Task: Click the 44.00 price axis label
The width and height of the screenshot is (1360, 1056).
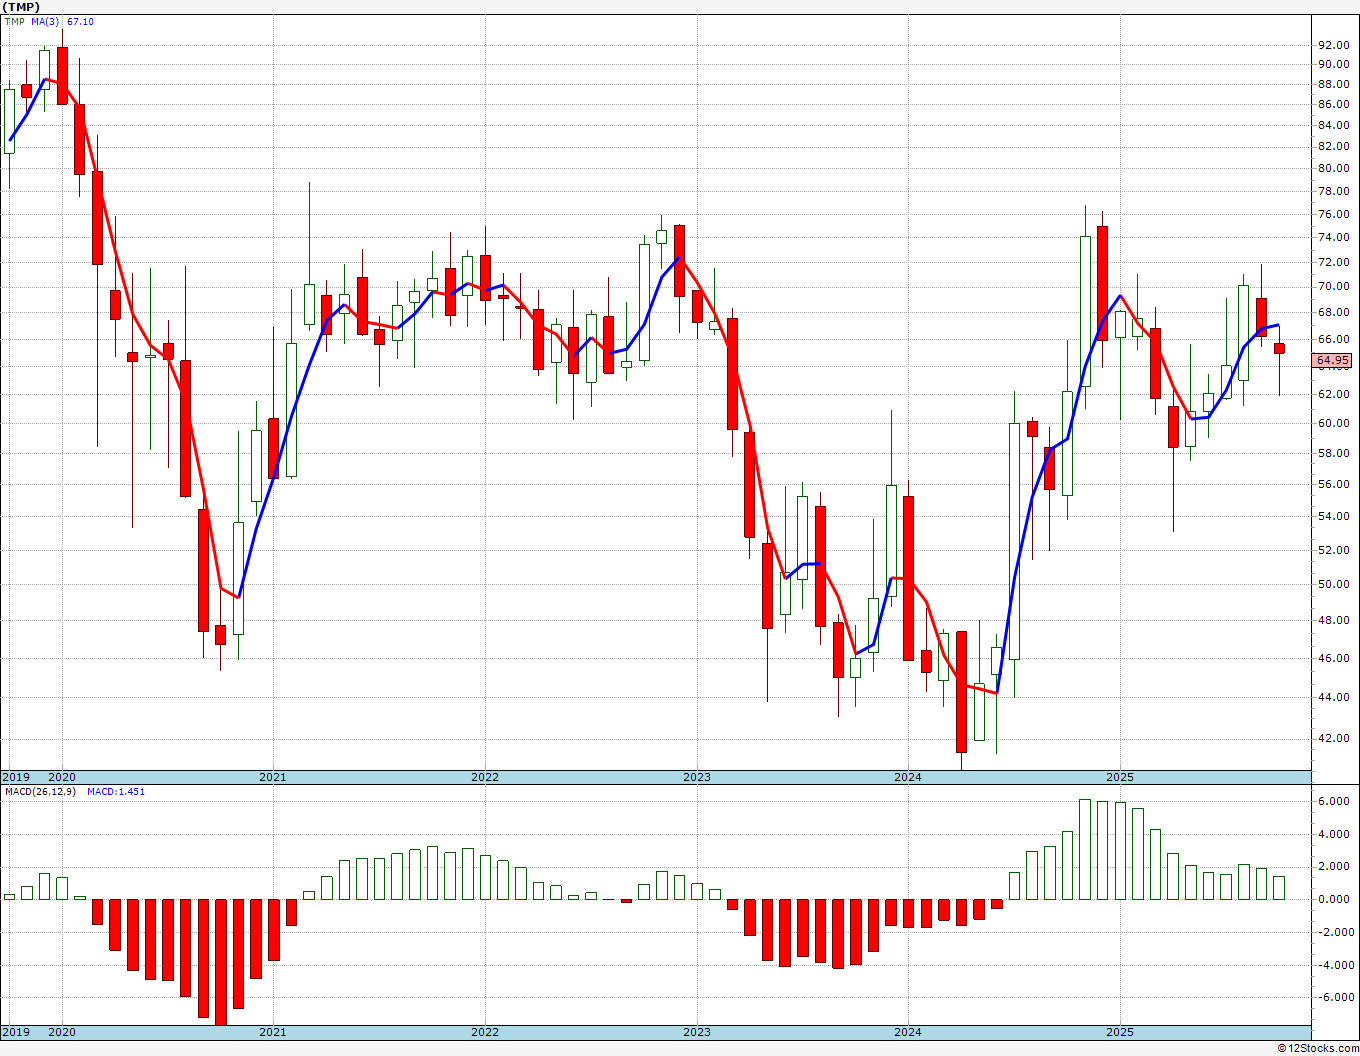Action: [1333, 697]
